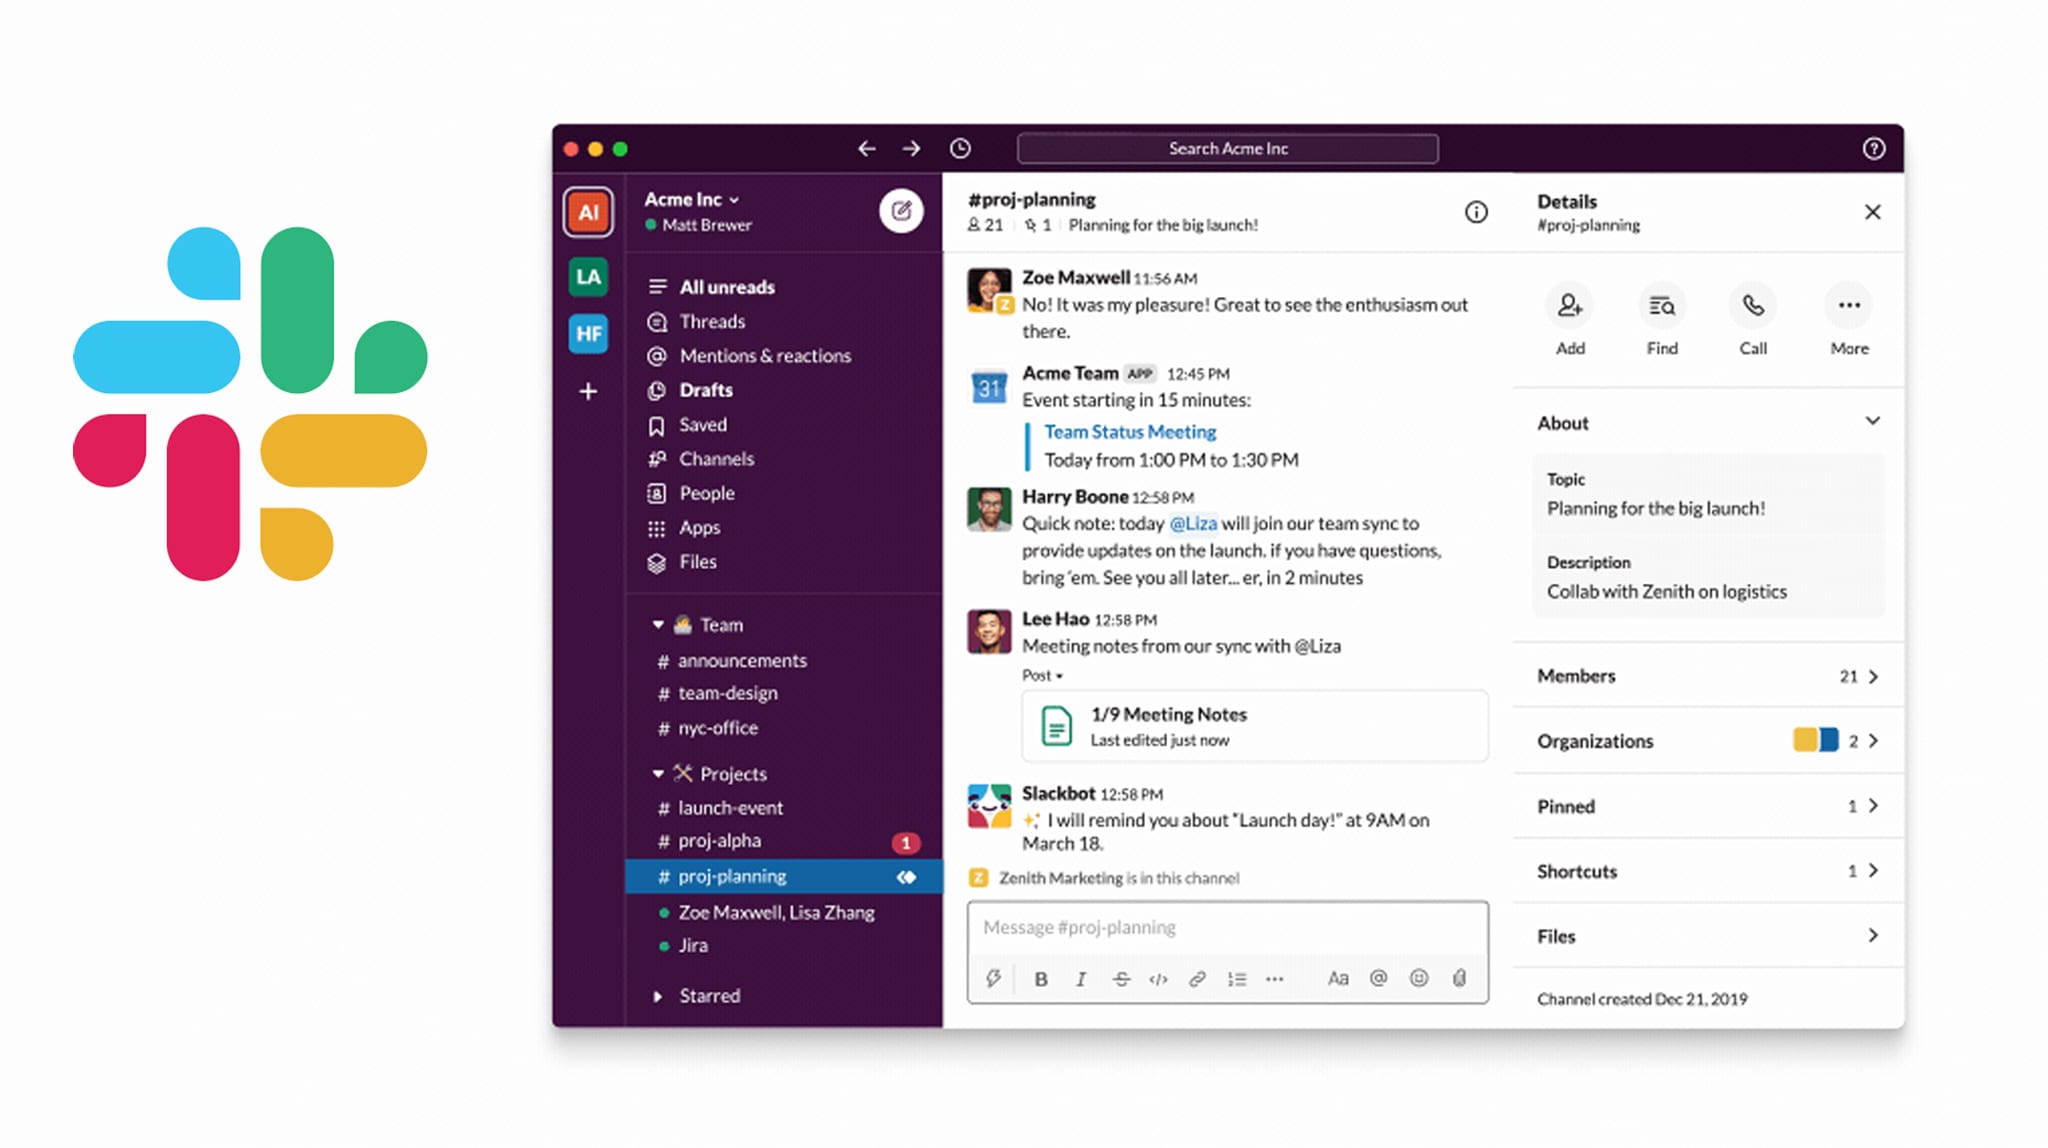The width and height of the screenshot is (2048, 1148).
Task: Go forward with the right arrow
Action: pyautogui.click(x=911, y=149)
